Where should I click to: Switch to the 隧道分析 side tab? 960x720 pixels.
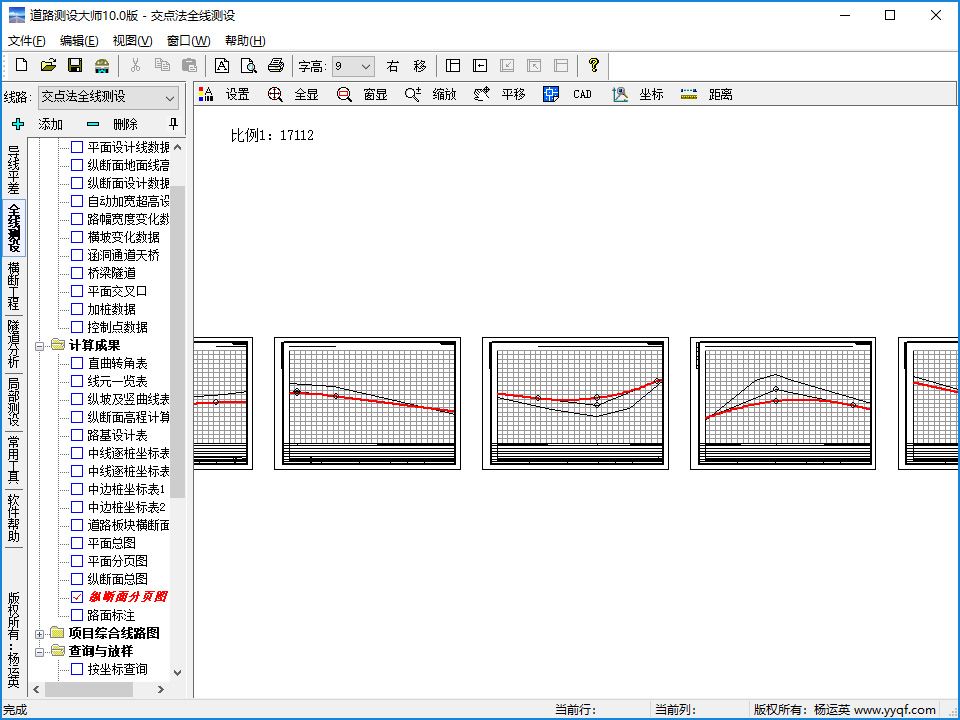(x=13, y=344)
